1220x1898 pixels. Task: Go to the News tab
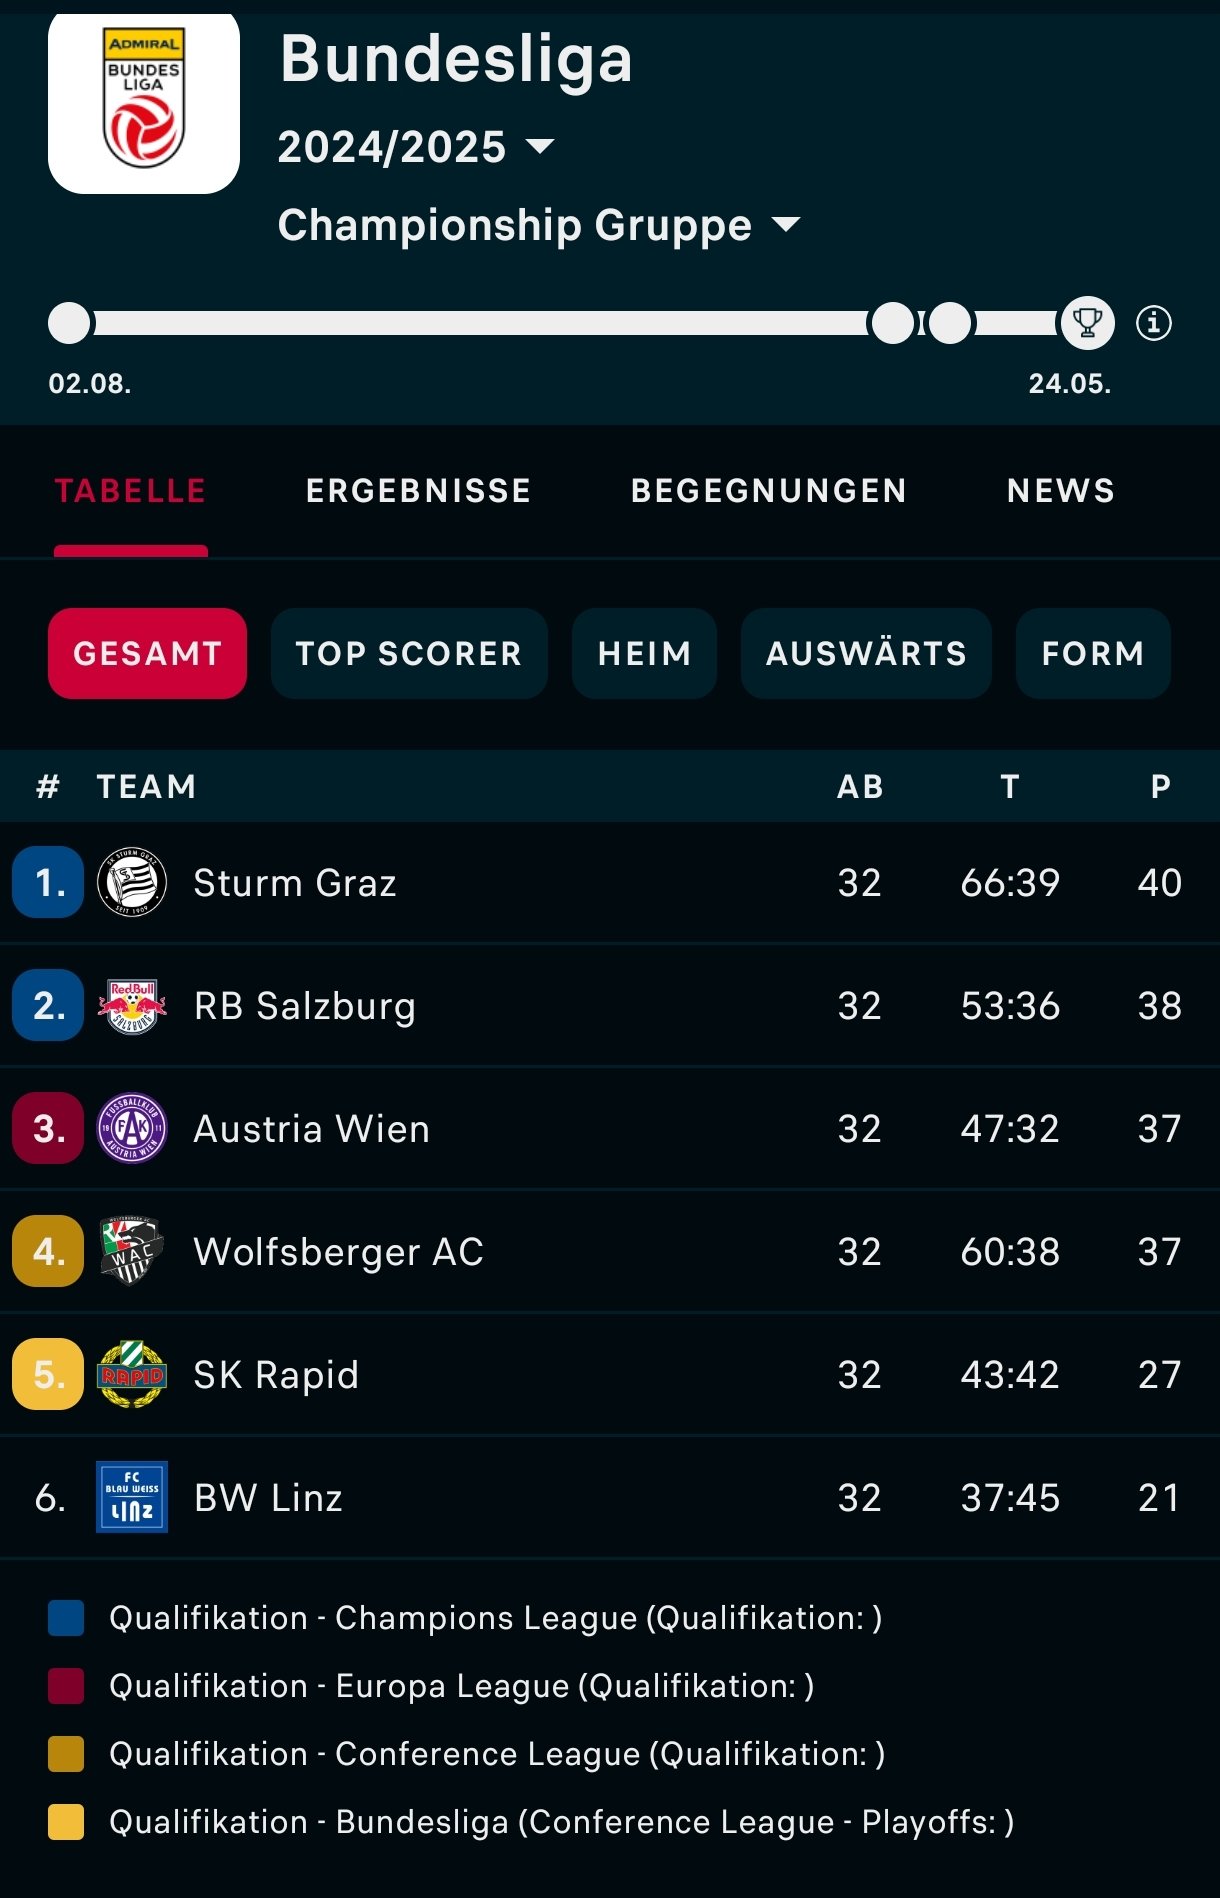pos(1061,491)
